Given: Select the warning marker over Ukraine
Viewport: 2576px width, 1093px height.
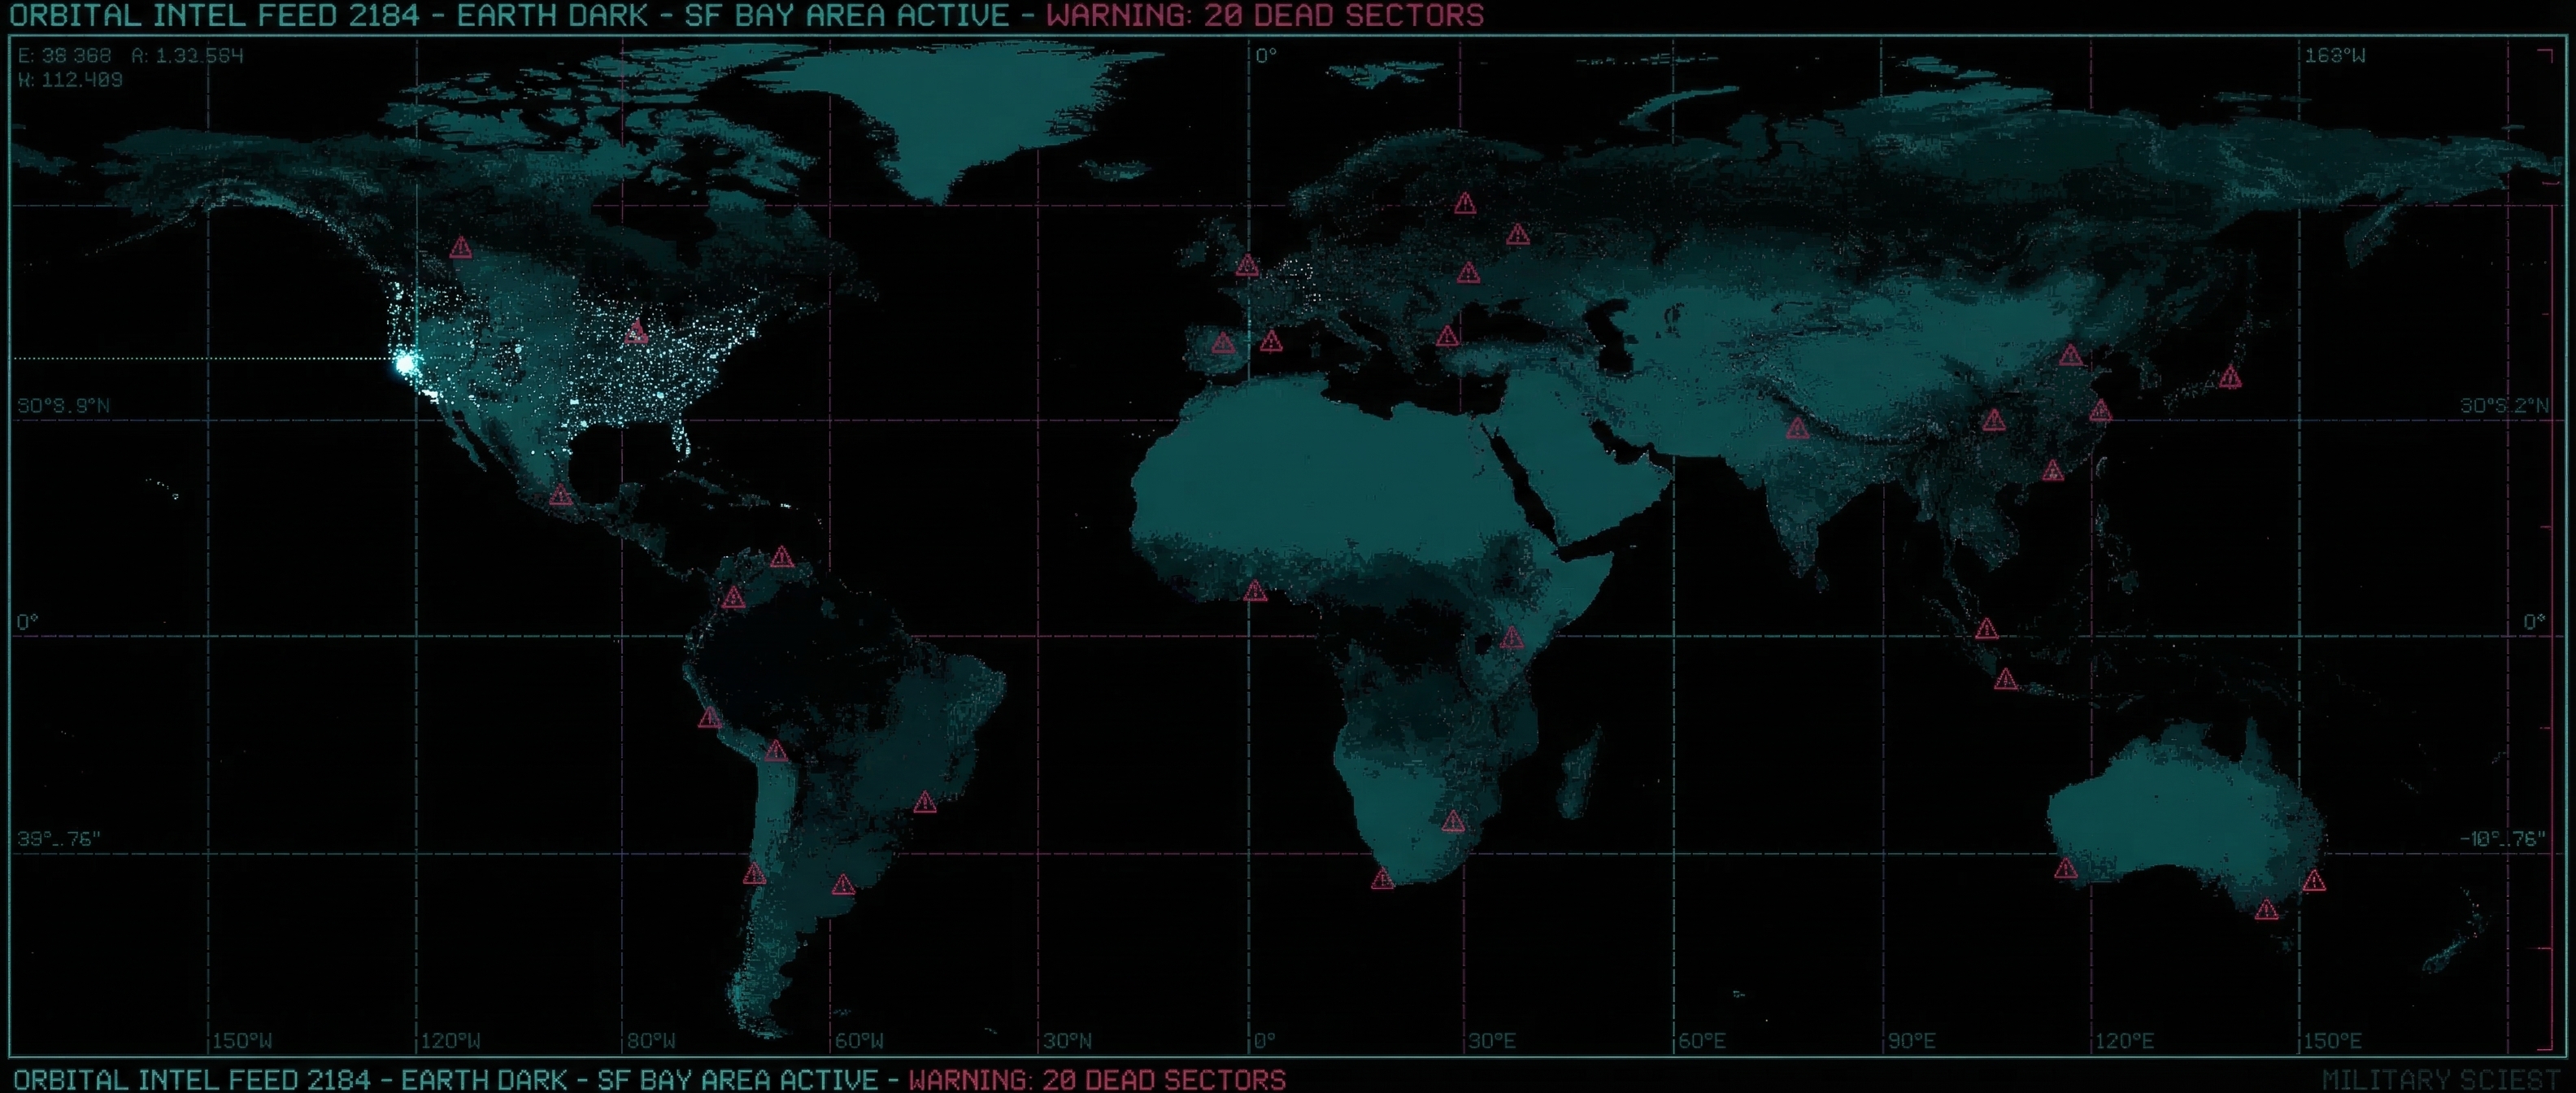Looking at the screenshot, I should (x=1468, y=272).
